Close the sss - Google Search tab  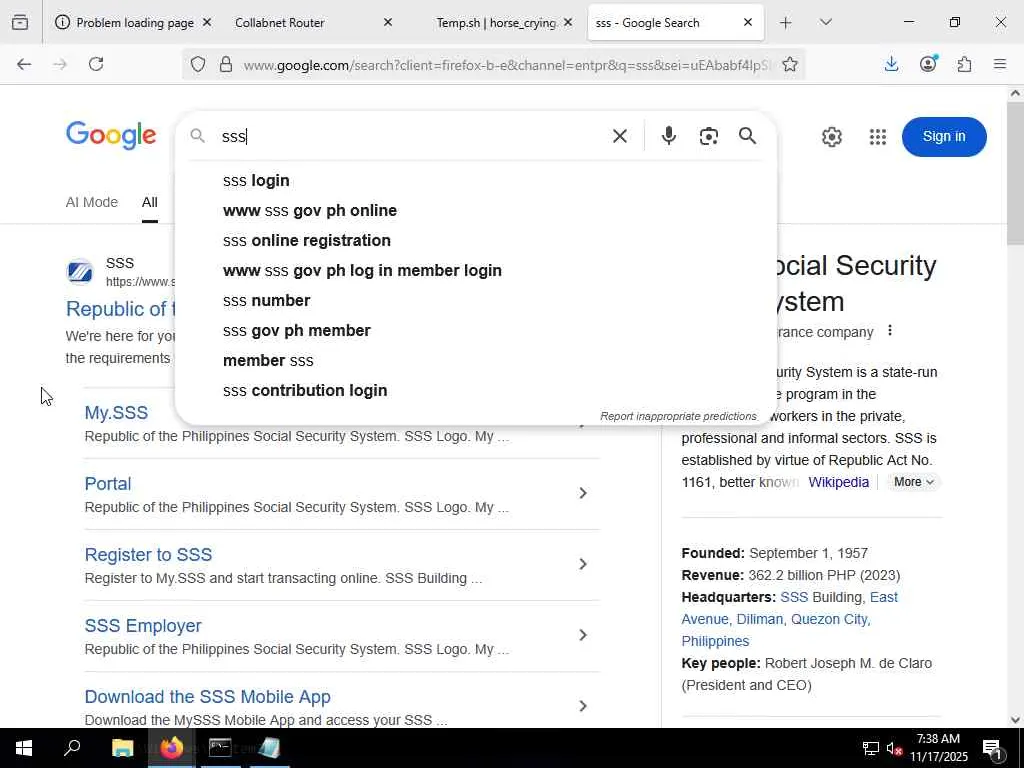coord(748,22)
